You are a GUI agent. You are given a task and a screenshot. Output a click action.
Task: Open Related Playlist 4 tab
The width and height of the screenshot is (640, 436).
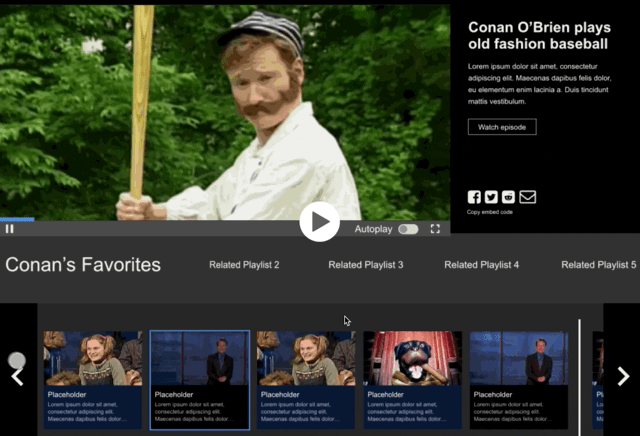click(482, 265)
